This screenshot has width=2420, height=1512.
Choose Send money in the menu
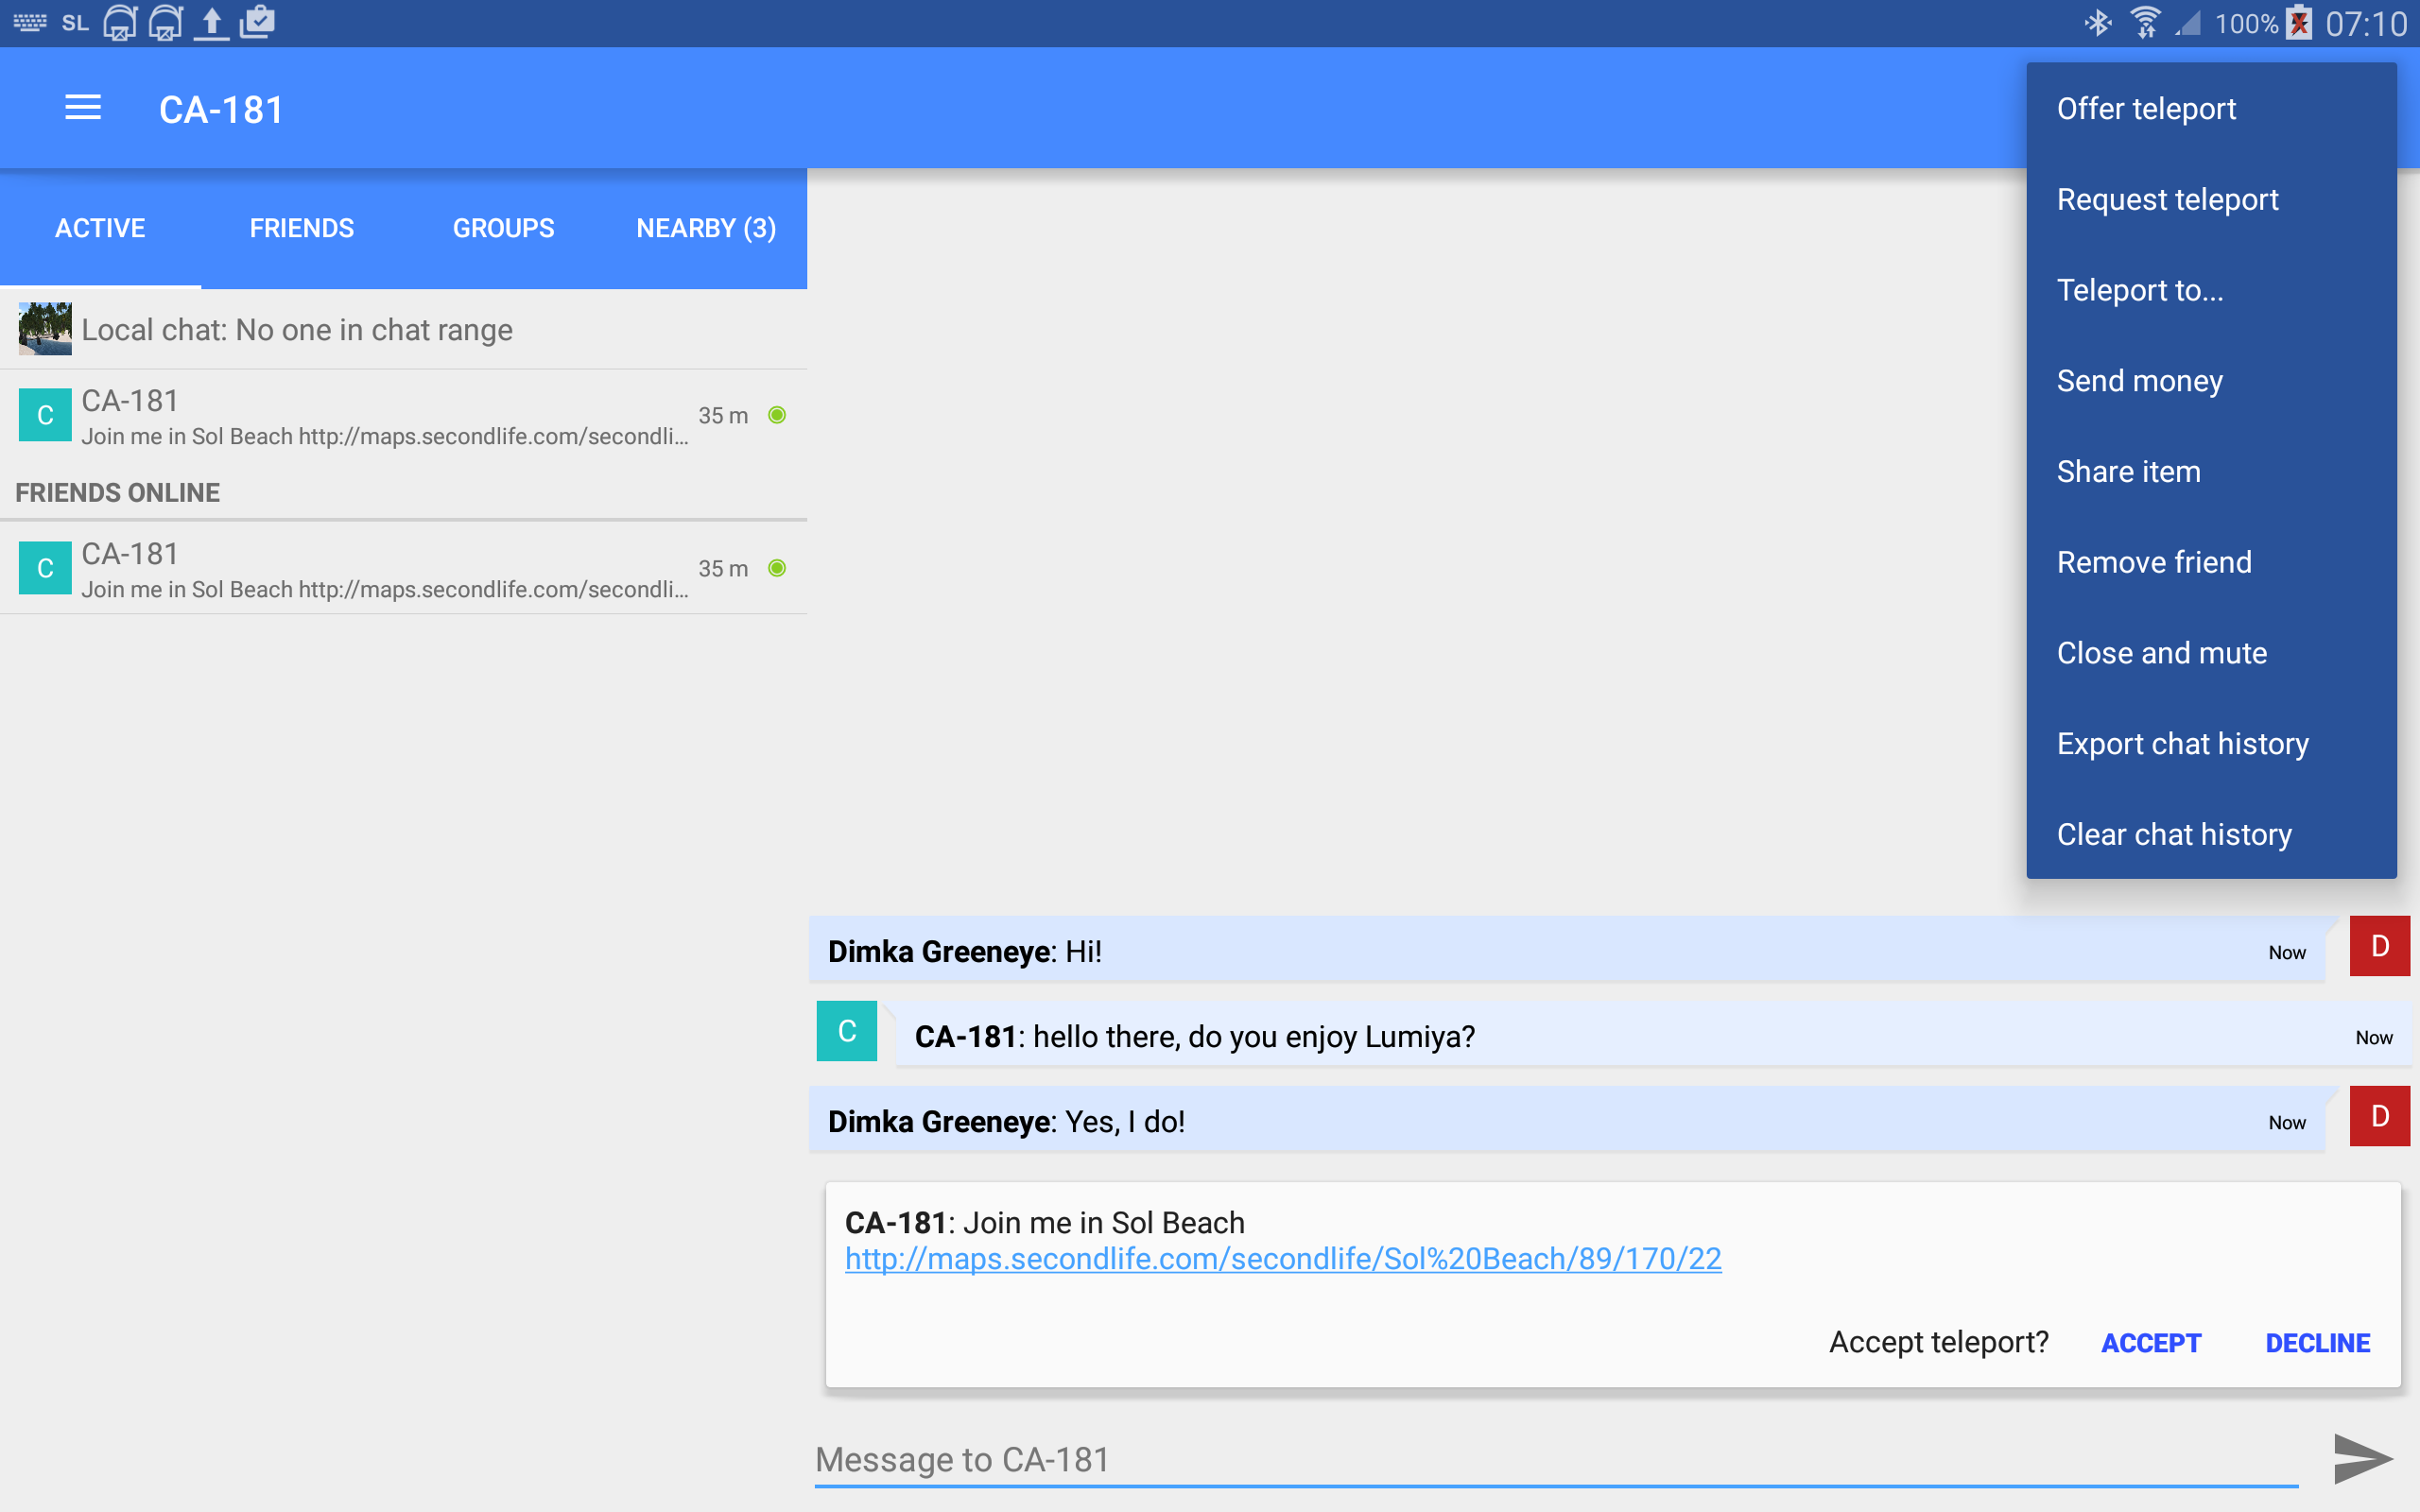pyautogui.click(x=2139, y=381)
